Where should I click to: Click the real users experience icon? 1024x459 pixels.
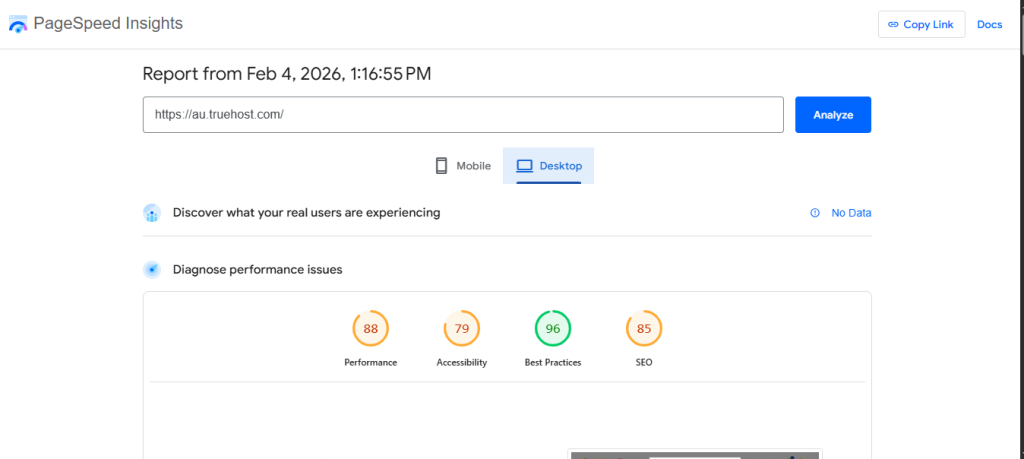pos(152,213)
